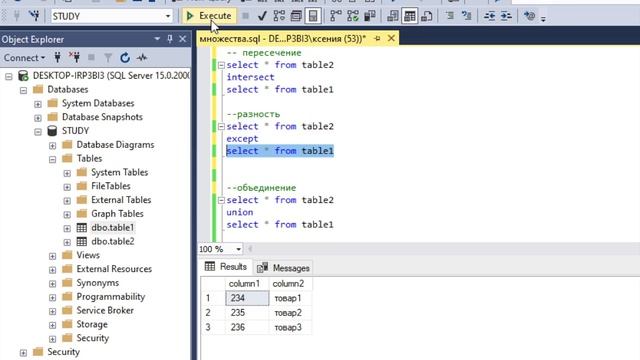Switch to the Results tab
640x360 pixels.
coord(226,267)
